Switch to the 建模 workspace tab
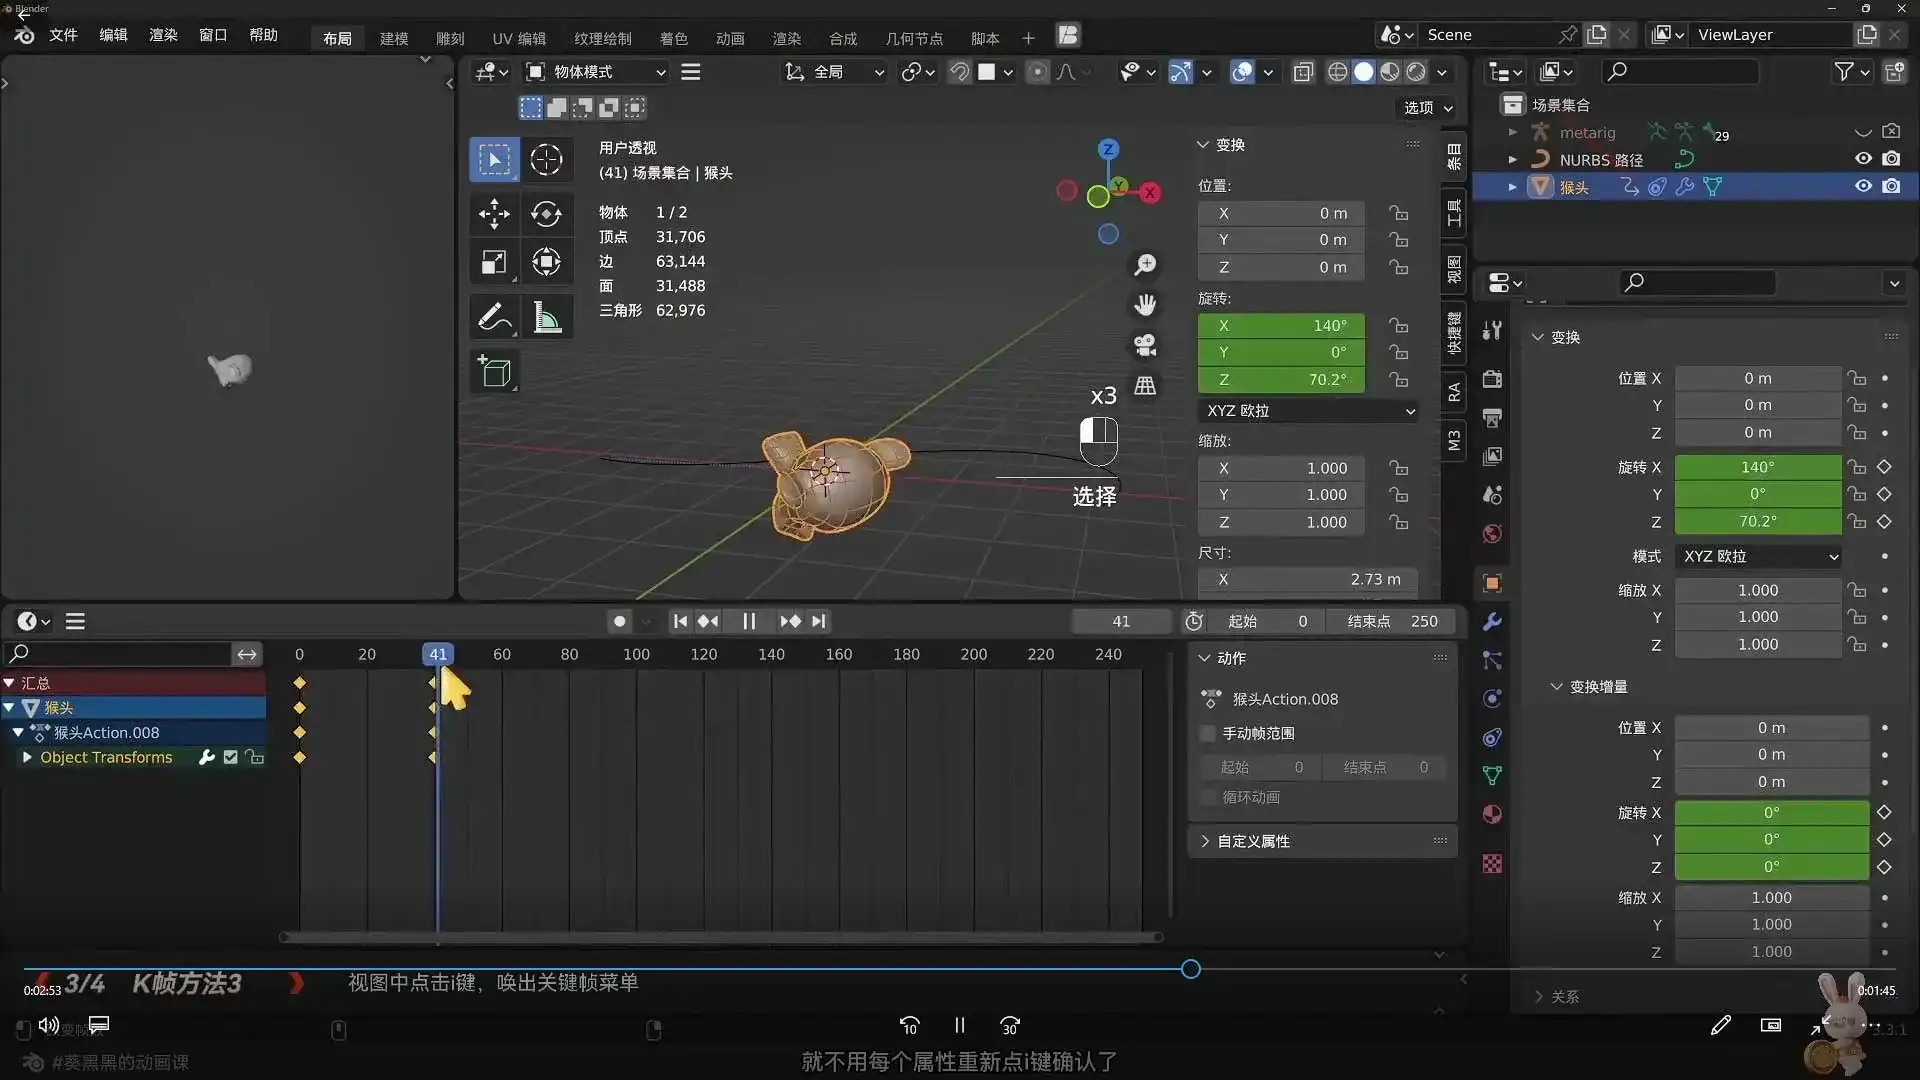This screenshot has width=1920, height=1080. tap(393, 38)
